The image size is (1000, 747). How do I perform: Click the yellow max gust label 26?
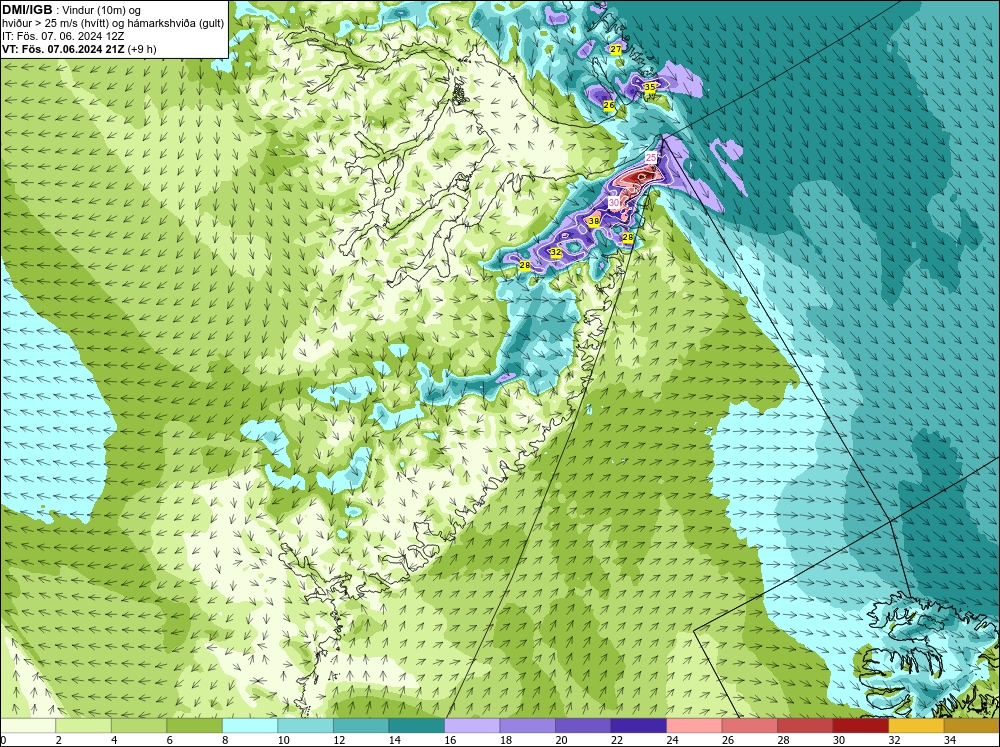pos(608,105)
